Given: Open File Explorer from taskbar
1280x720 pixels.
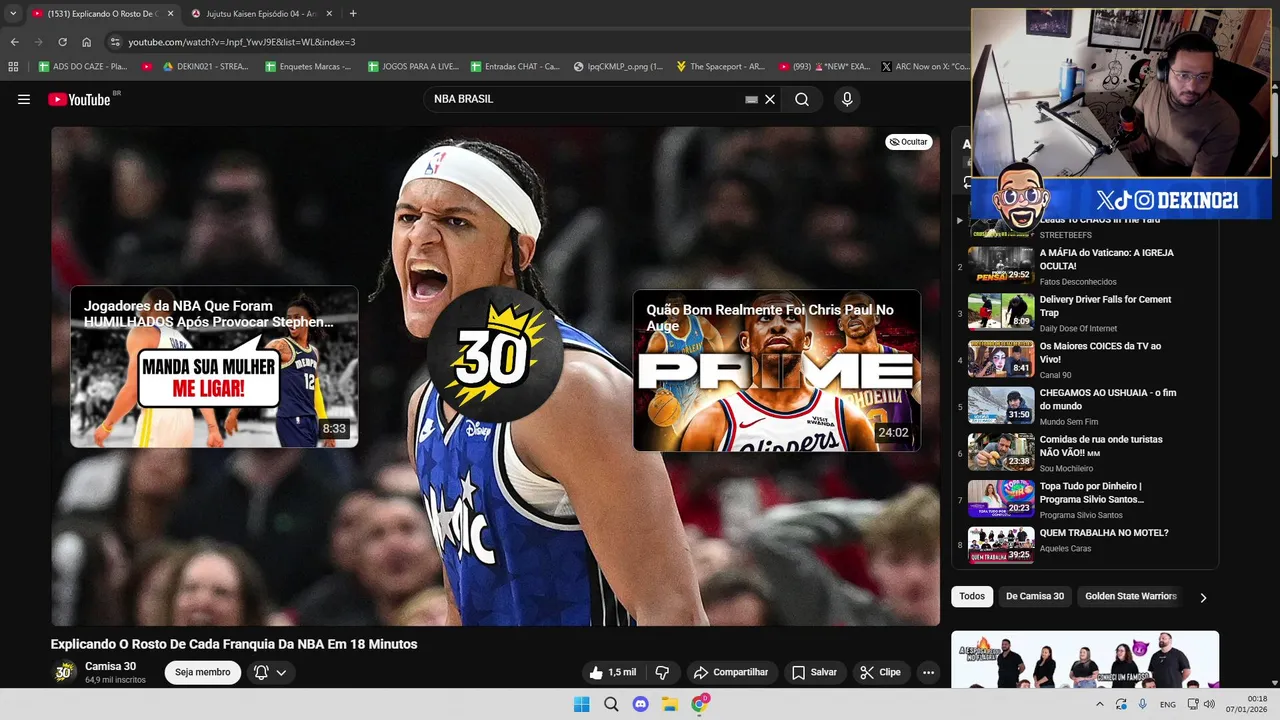Looking at the screenshot, I should pyautogui.click(x=670, y=704).
